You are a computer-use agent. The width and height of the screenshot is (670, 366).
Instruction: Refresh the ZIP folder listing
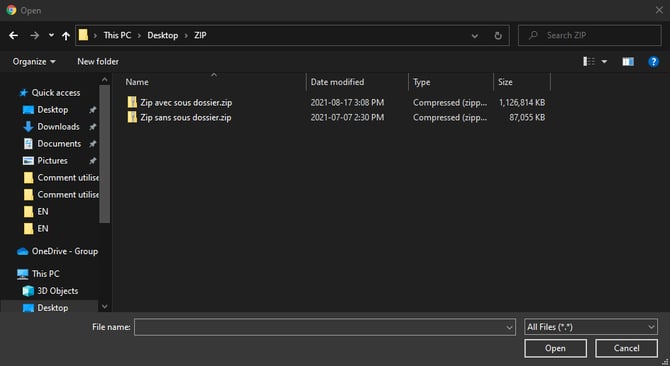498,36
